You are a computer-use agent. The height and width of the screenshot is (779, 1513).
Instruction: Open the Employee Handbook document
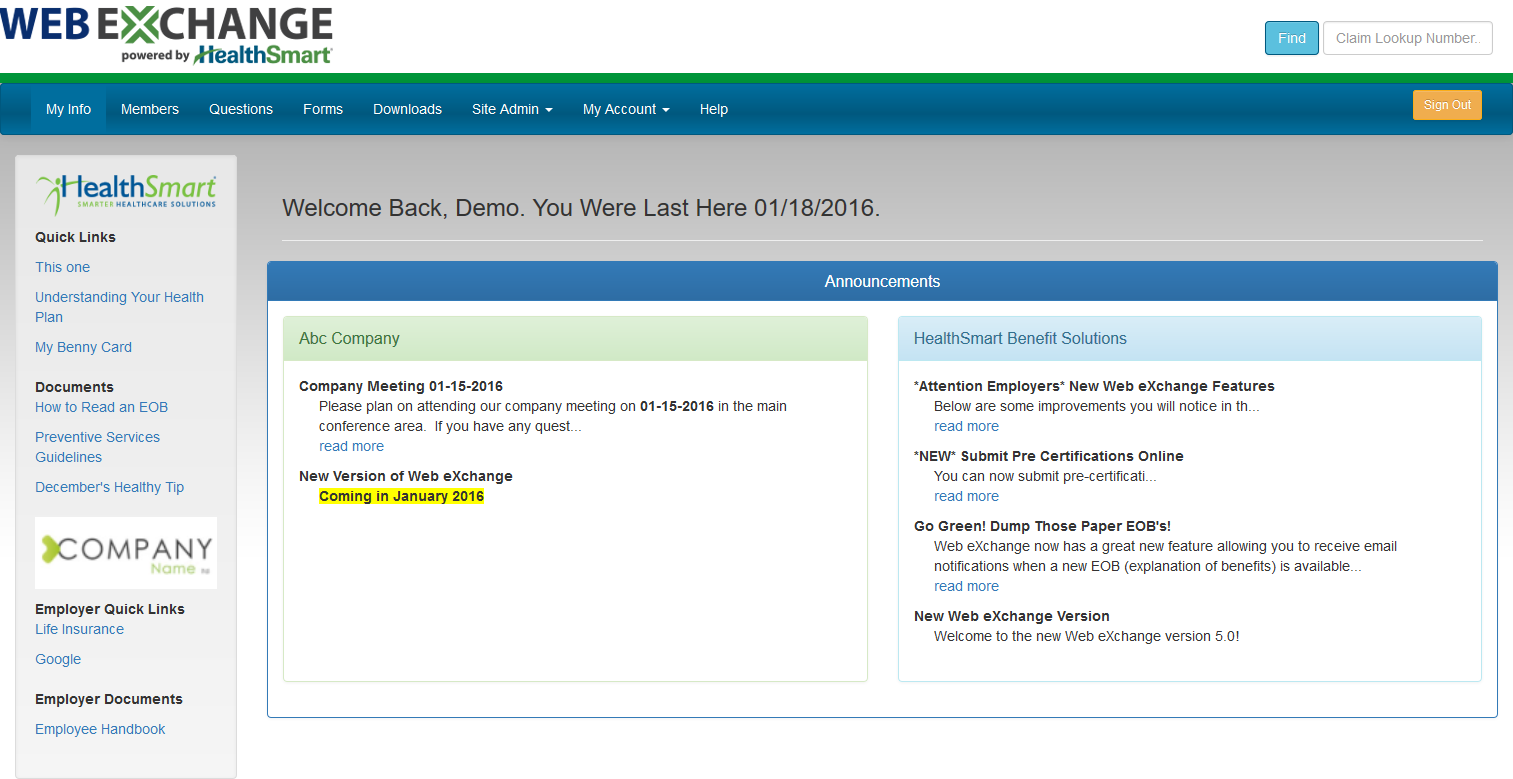100,729
